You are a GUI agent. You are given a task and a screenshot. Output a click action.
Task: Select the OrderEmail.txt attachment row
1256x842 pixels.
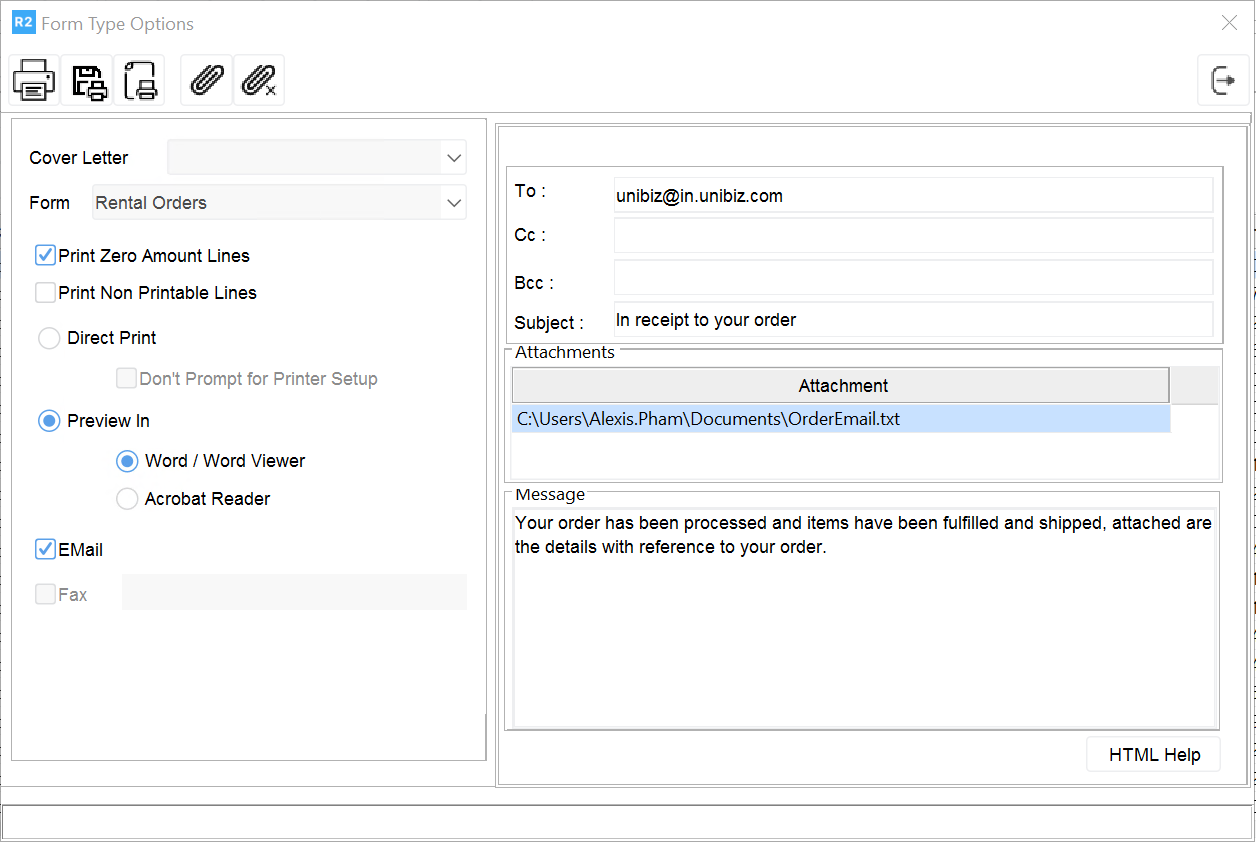coord(840,419)
